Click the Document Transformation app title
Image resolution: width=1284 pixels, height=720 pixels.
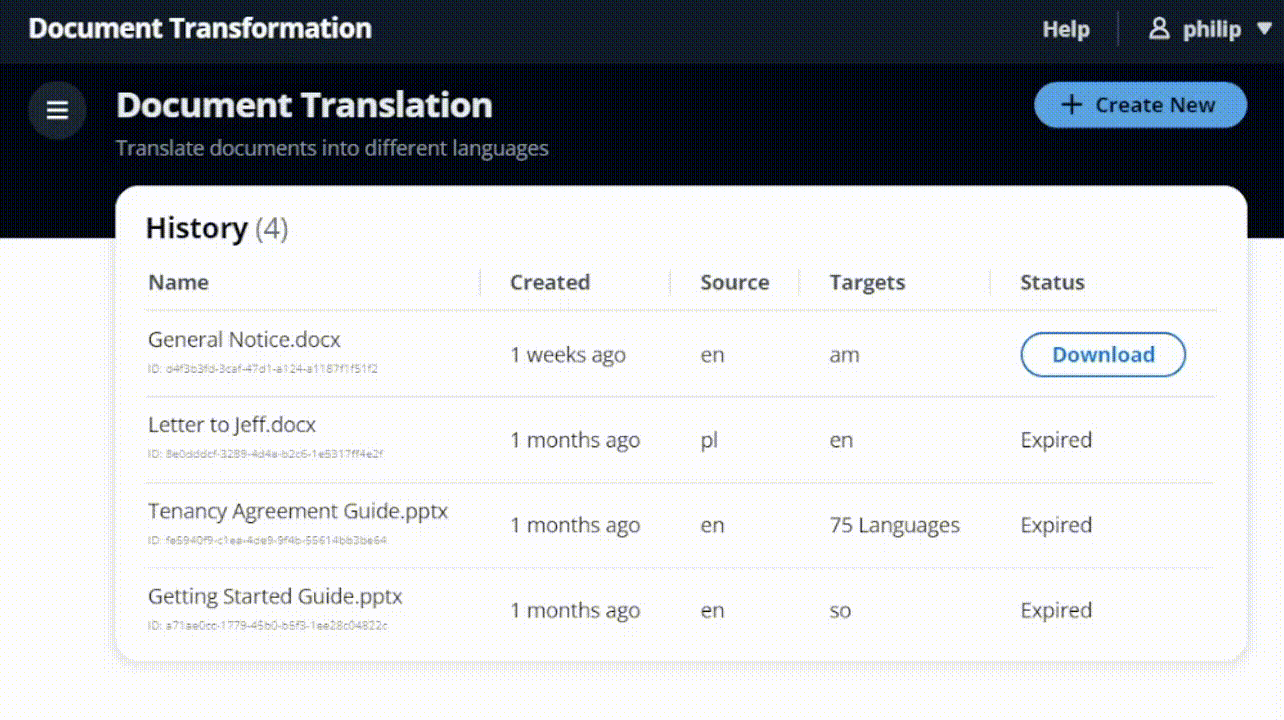click(x=199, y=28)
